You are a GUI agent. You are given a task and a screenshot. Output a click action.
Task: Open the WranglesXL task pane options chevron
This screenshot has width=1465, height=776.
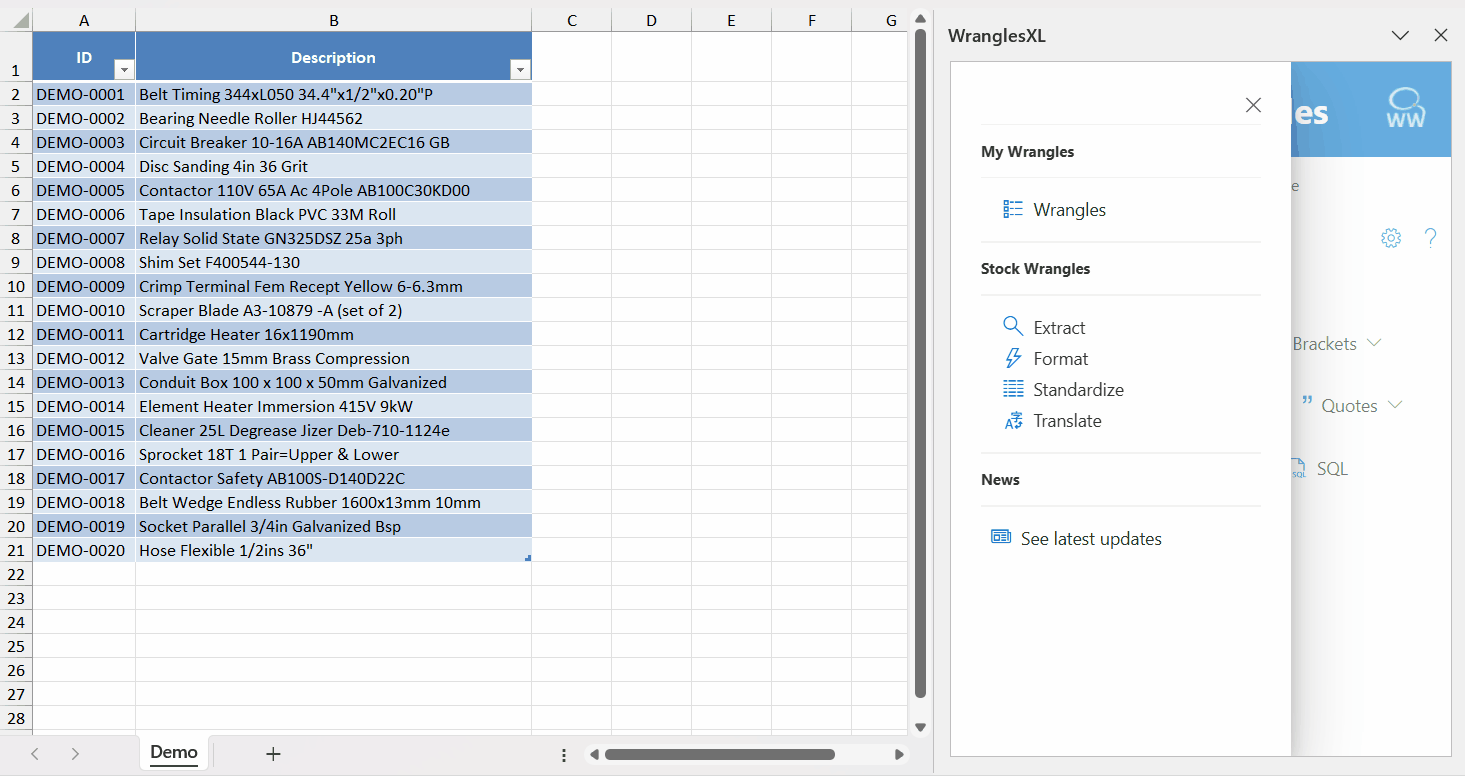tap(1400, 35)
